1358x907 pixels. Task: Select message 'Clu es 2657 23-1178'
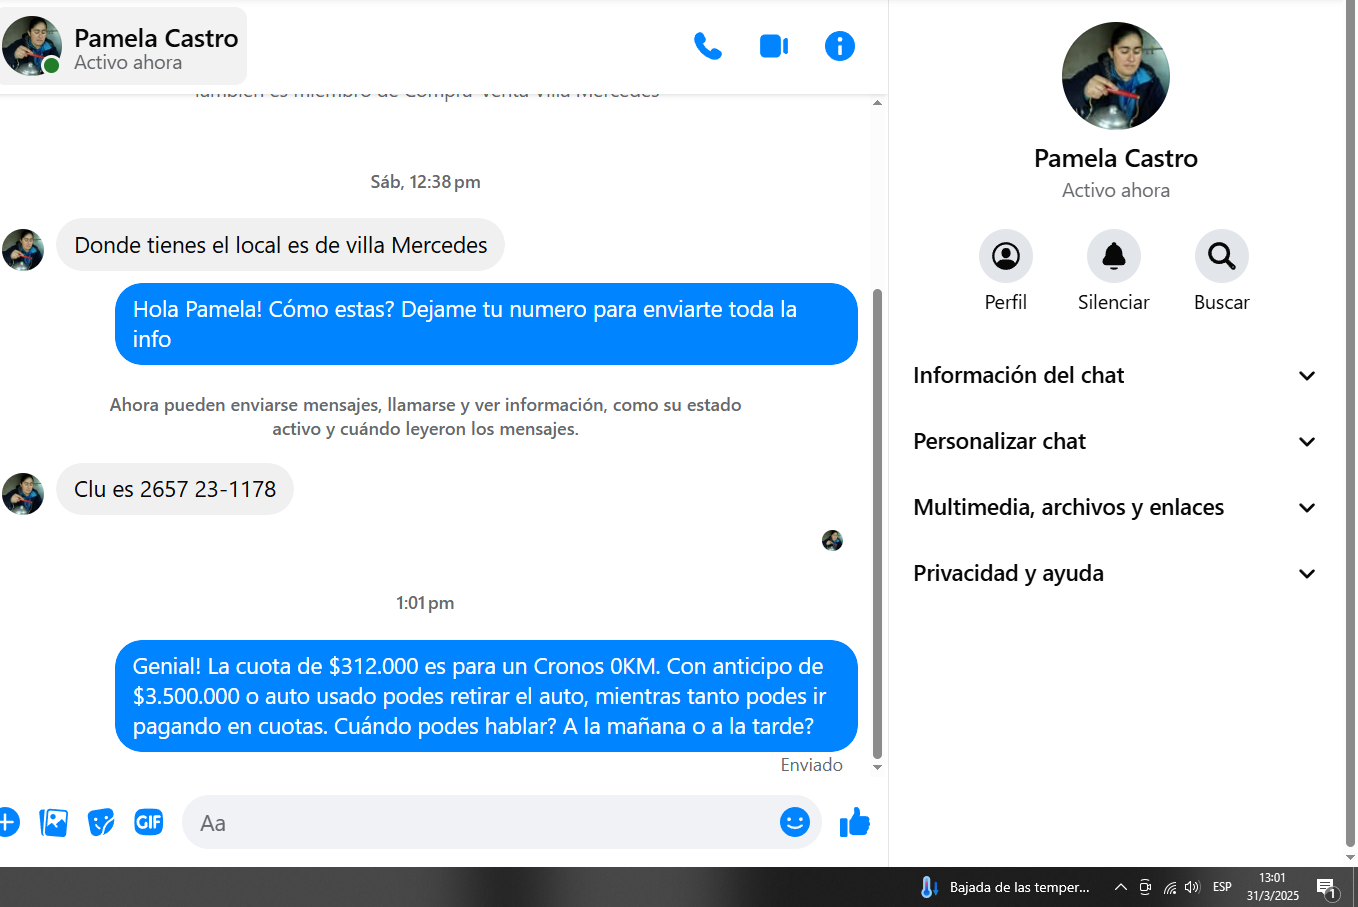(175, 489)
